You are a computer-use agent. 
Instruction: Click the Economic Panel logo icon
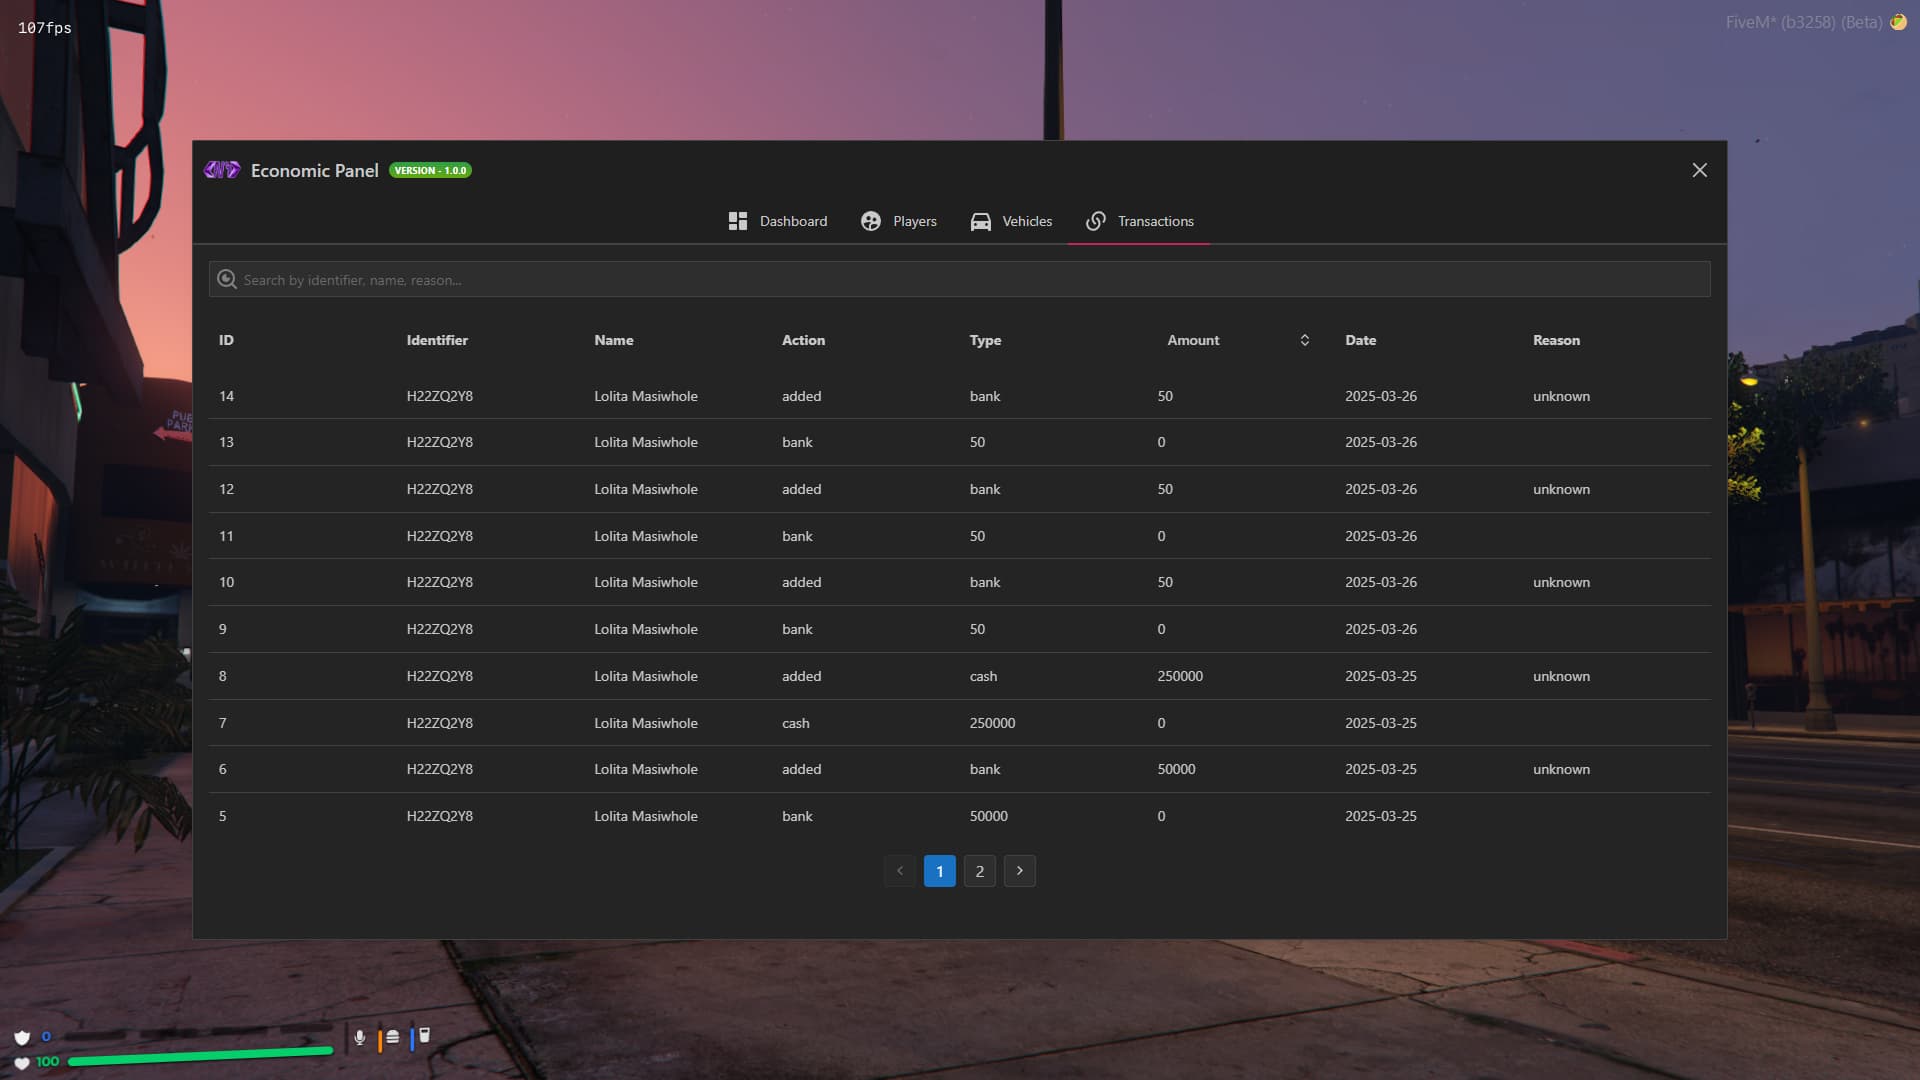pyautogui.click(x=222, y=170)
